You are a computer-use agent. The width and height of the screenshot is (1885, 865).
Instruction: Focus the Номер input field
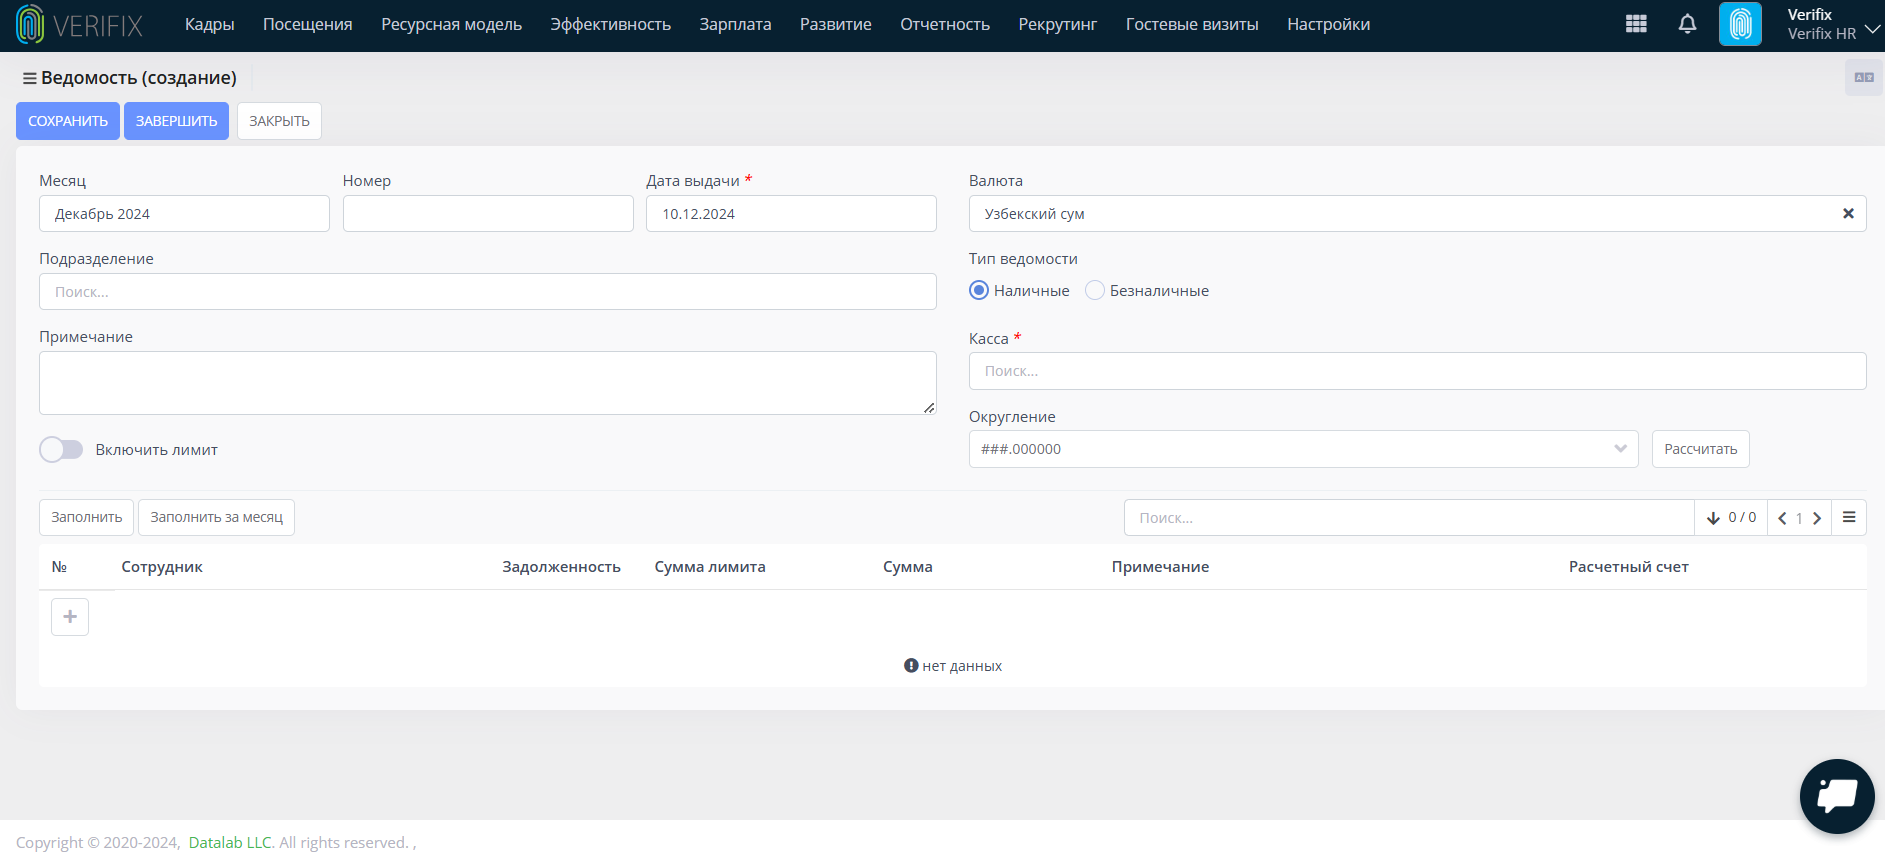(x=488, y=214)
